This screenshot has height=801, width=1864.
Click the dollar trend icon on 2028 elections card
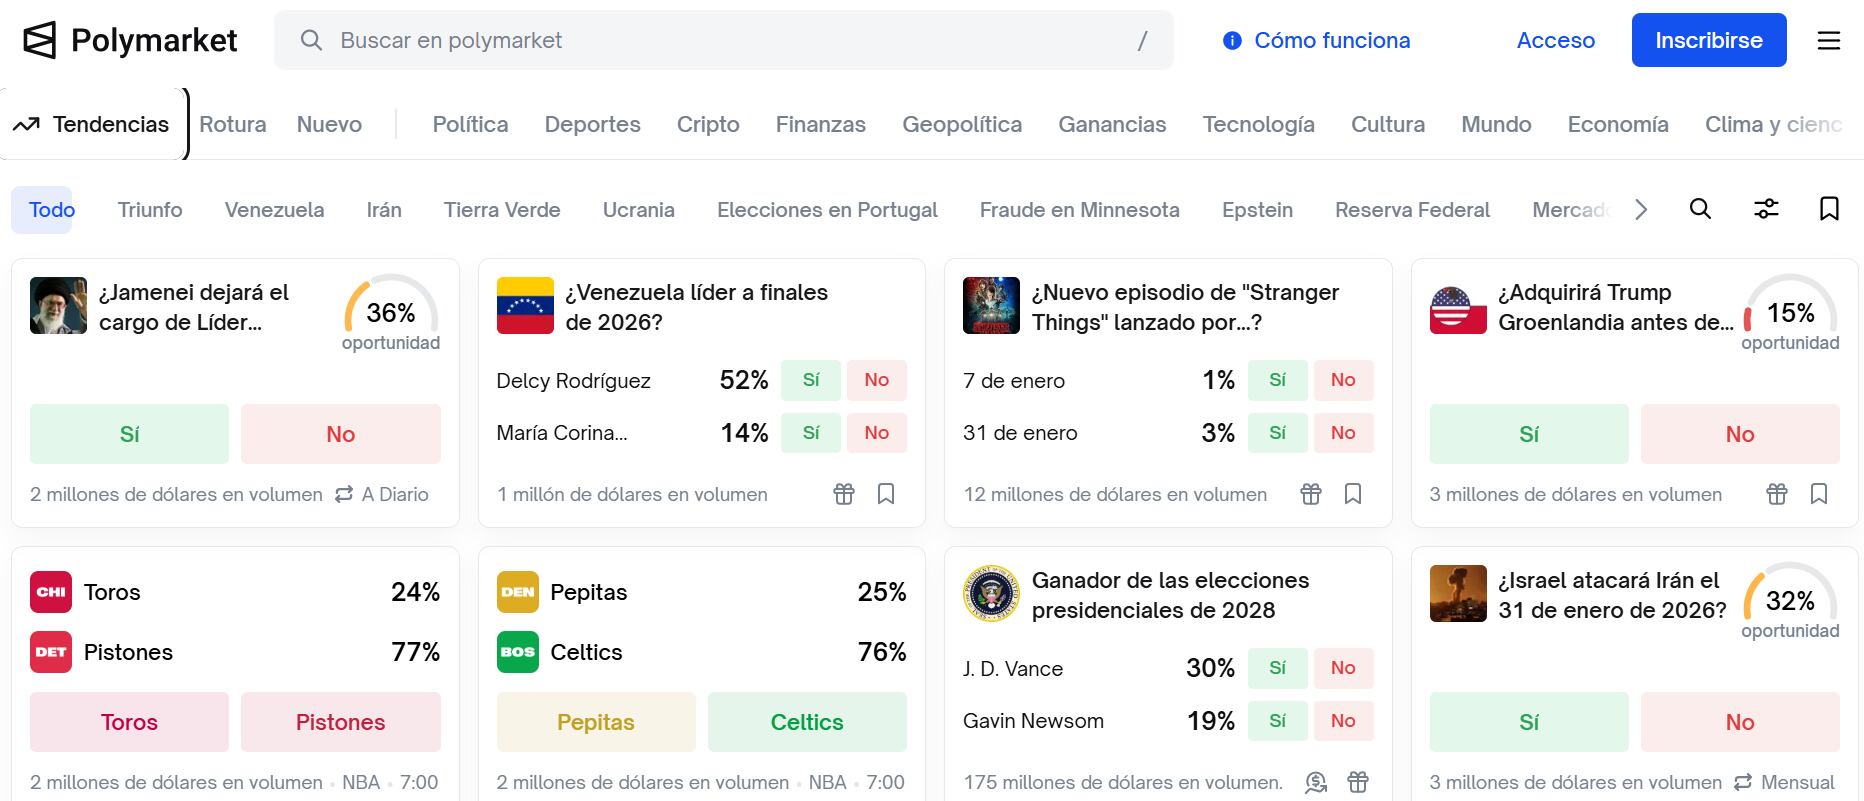click(x=1318, y=781)
